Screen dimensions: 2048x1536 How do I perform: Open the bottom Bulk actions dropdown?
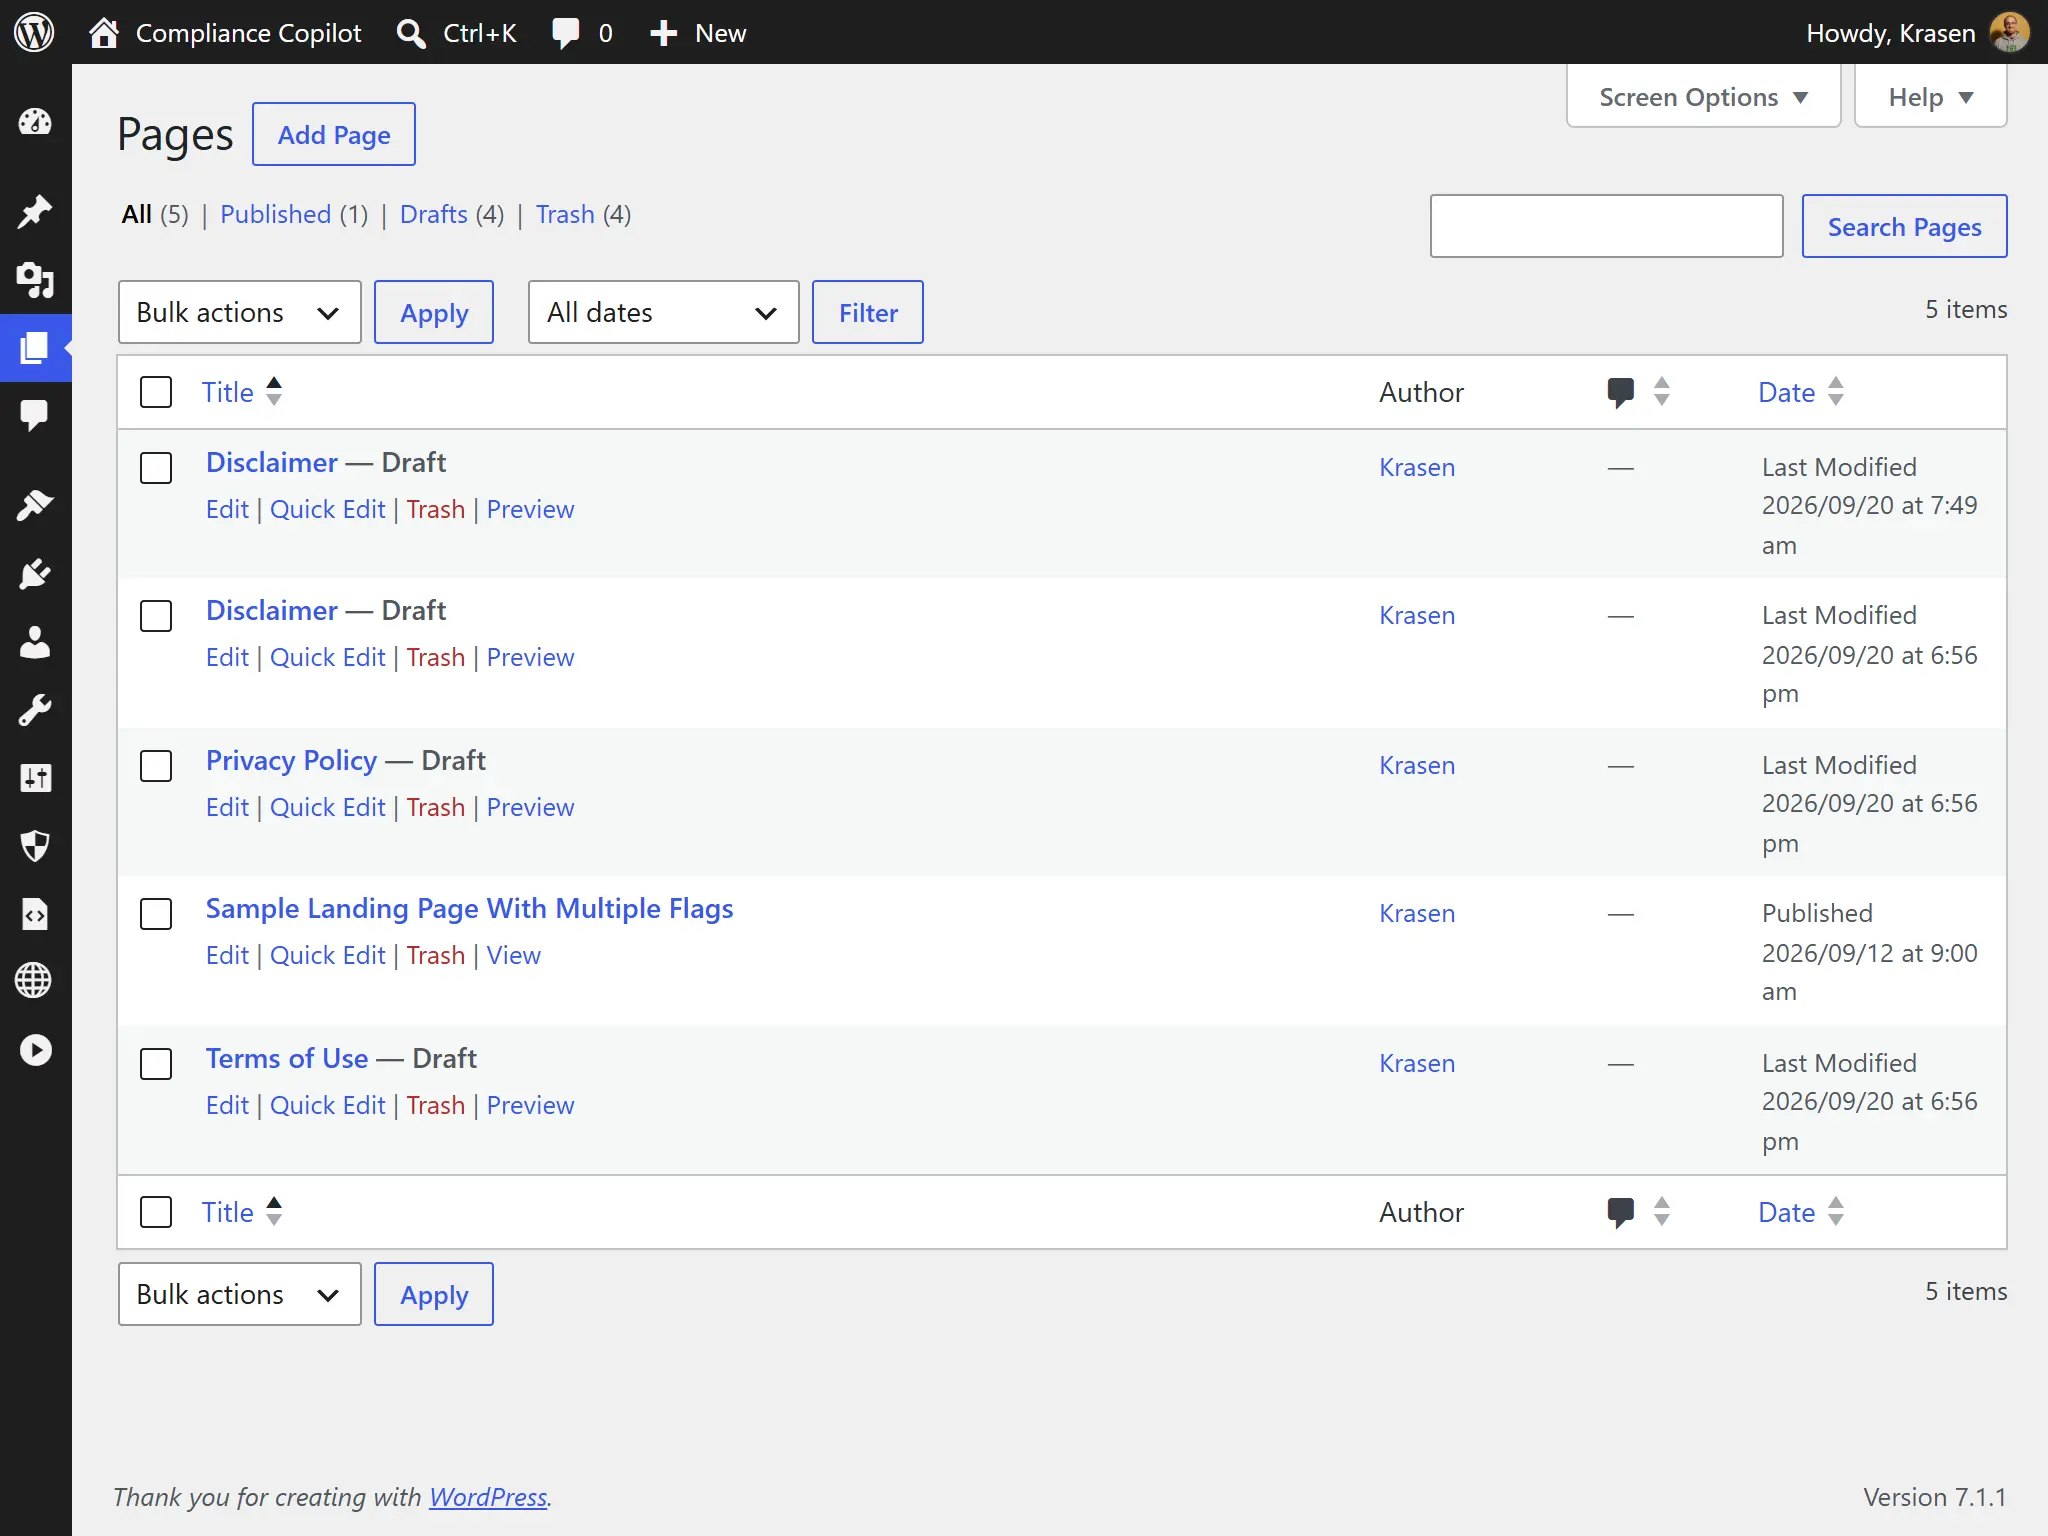(x=239, y=1294)
